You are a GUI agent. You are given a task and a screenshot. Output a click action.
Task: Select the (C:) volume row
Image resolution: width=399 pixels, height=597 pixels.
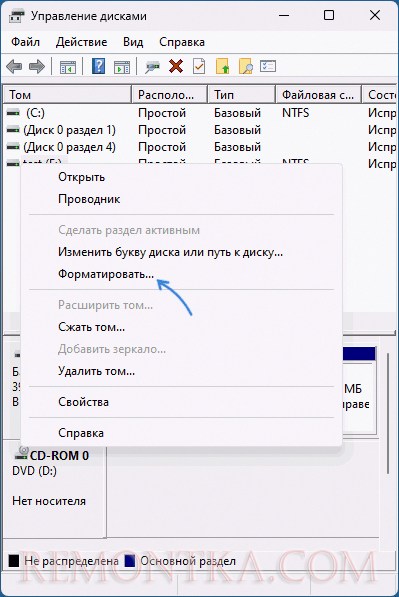coord(200,113)
